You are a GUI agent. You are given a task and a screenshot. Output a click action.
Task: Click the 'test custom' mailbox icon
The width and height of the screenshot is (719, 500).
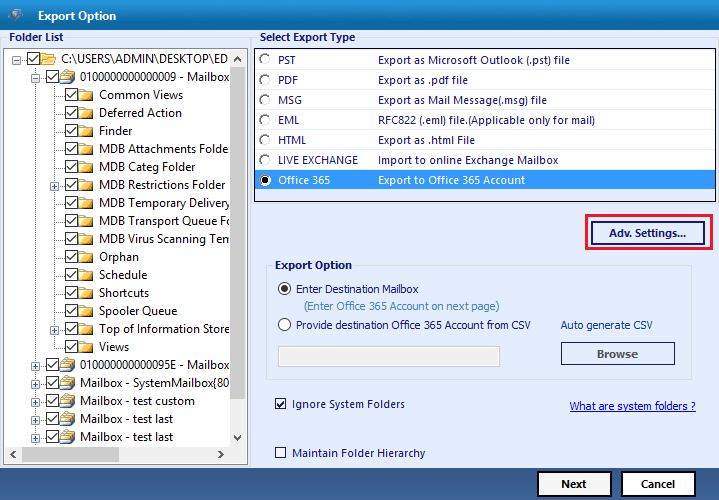[67, 401]
